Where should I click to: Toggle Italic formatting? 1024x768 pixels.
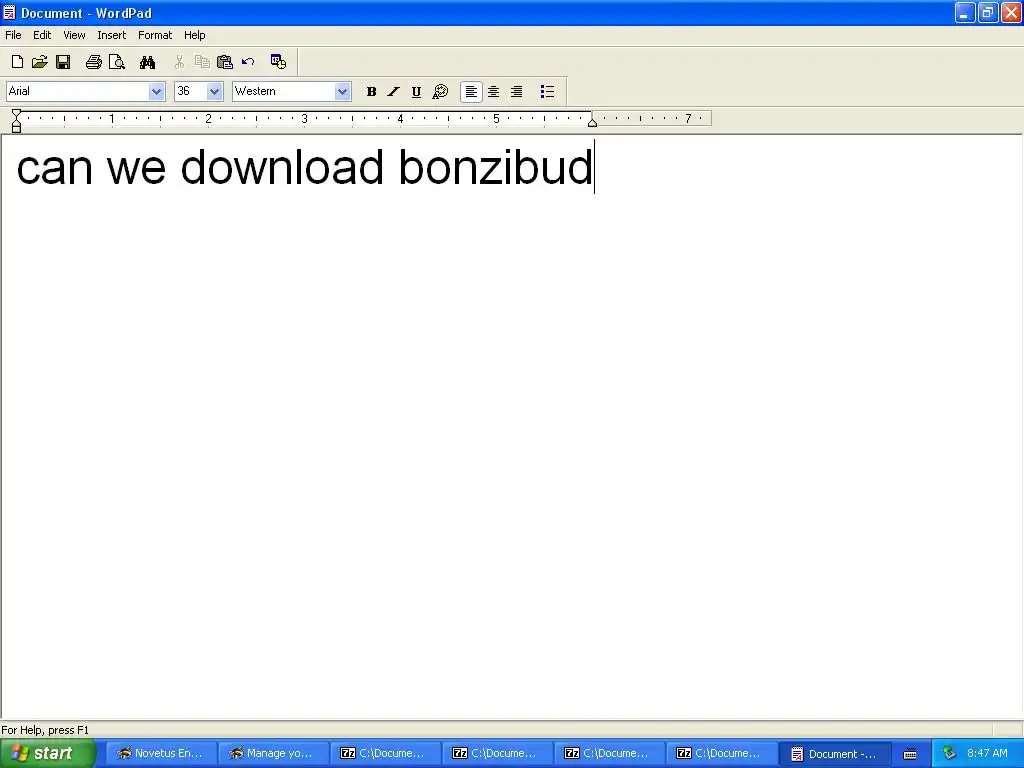[x=393, y=92]
